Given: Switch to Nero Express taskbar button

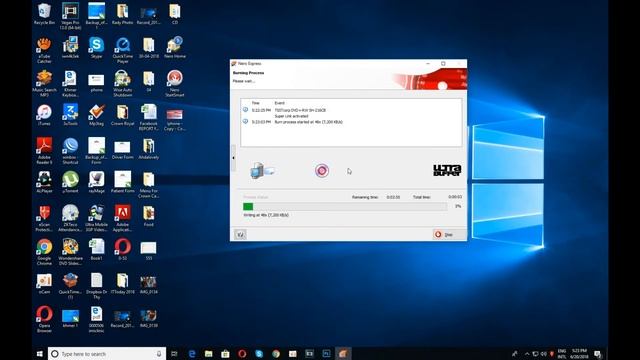Looking at the screenshot, I should point(343,354).
